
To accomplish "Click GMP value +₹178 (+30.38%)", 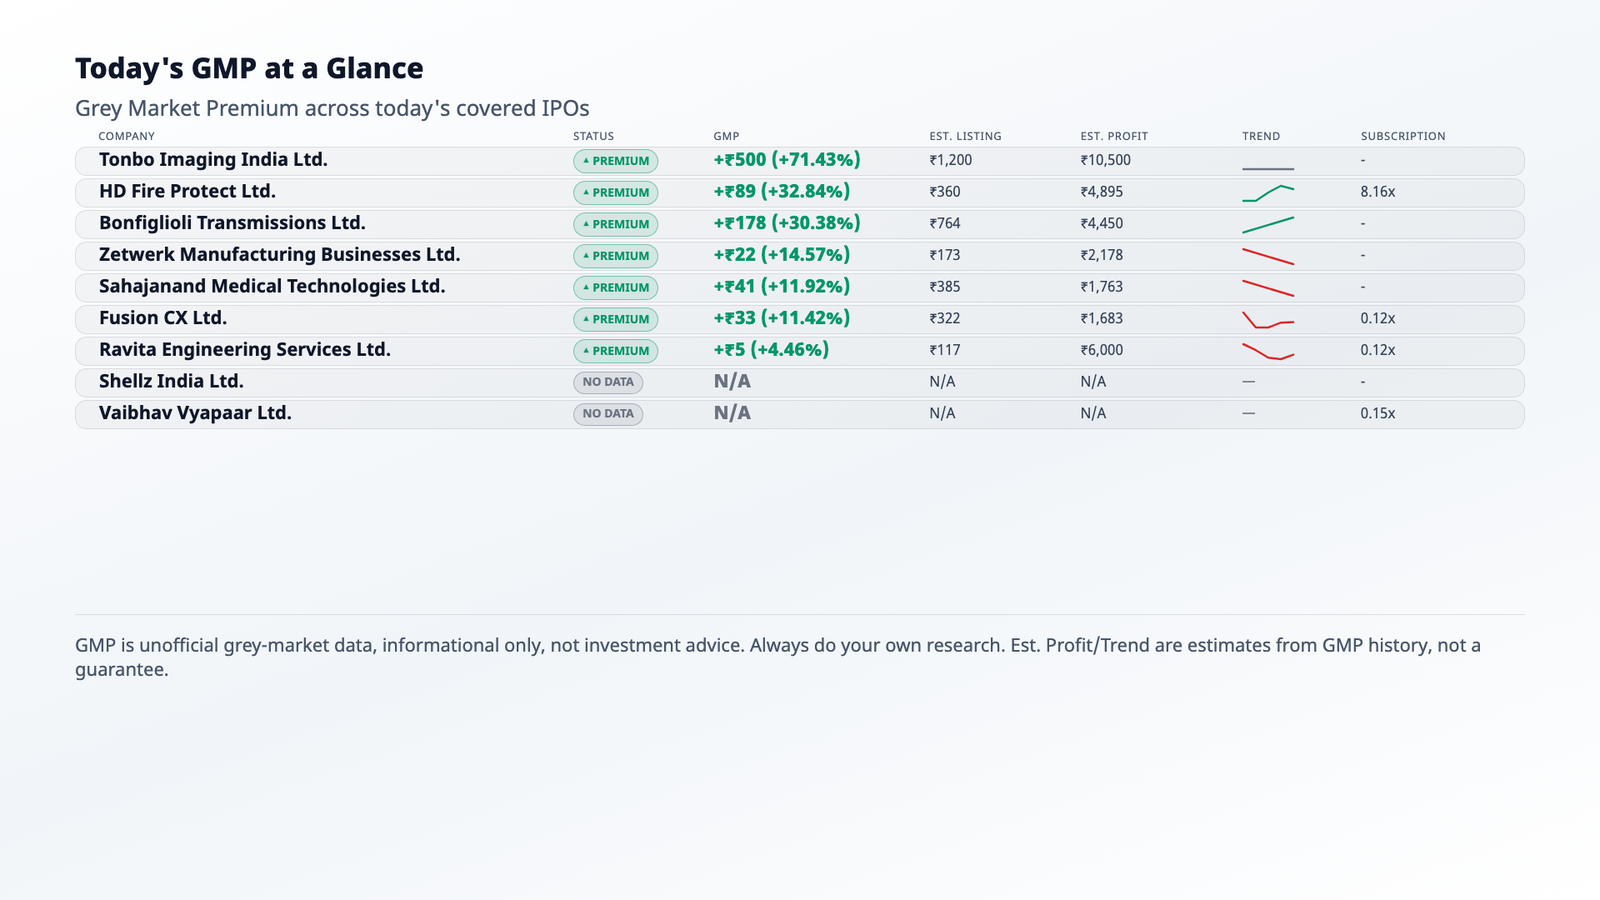I will 787,223.
